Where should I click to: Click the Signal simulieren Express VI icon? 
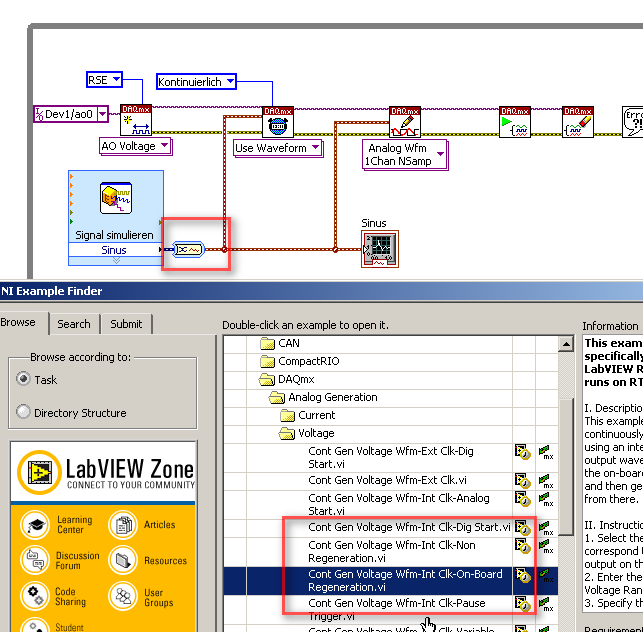tap(116, 198)
